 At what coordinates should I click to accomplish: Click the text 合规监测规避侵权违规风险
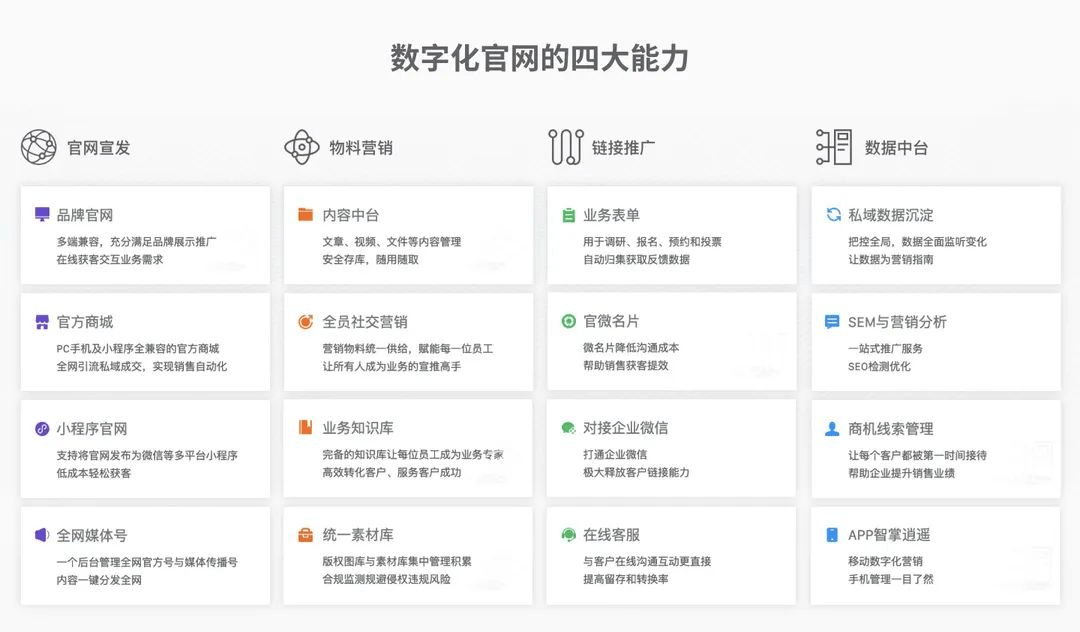click(386, 579)
